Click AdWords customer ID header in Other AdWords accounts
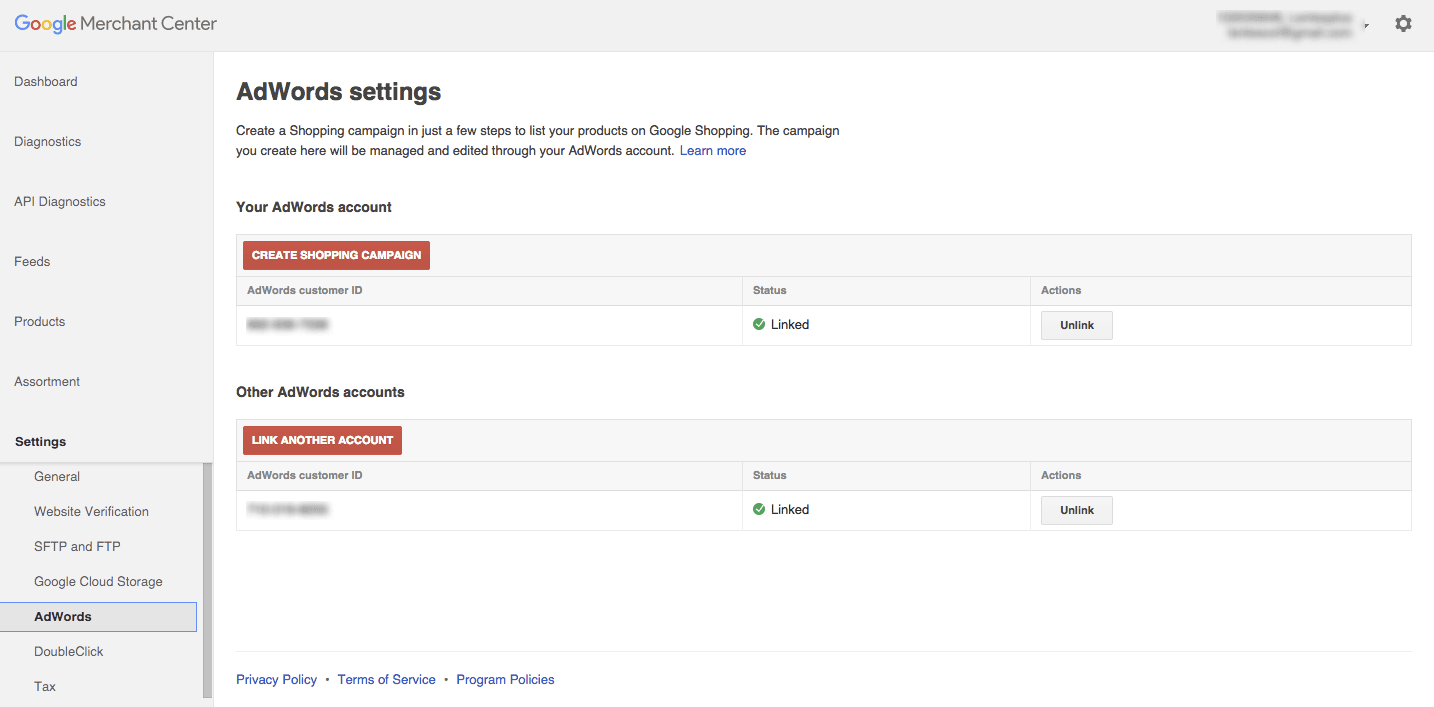This screenshot has width=1434, height=707. click(x=305, y=475)
